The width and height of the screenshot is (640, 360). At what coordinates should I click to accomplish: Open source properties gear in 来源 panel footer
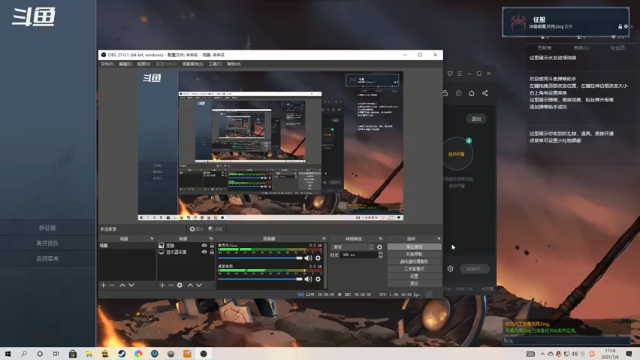[x=180, y=285]
